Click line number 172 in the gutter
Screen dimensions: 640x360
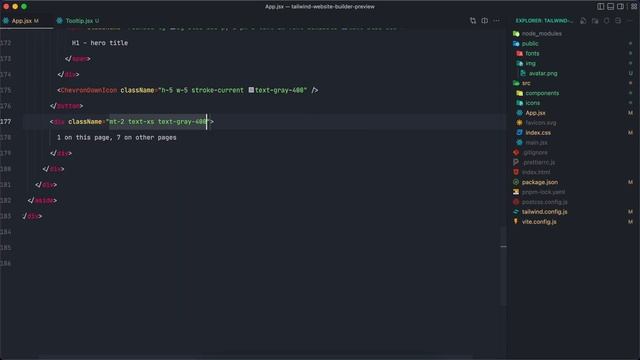(6, 43)
